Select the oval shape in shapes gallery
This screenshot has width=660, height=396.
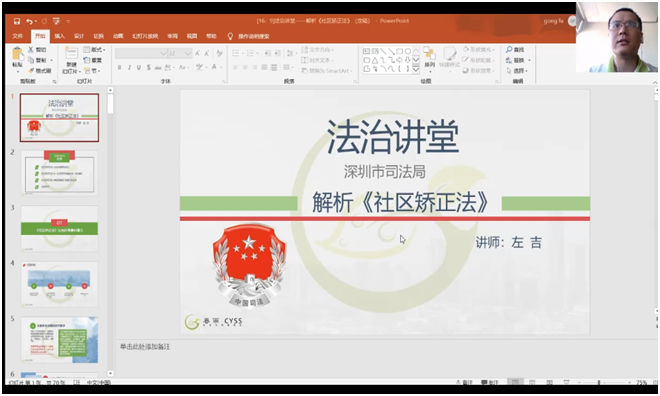point(407,51)
